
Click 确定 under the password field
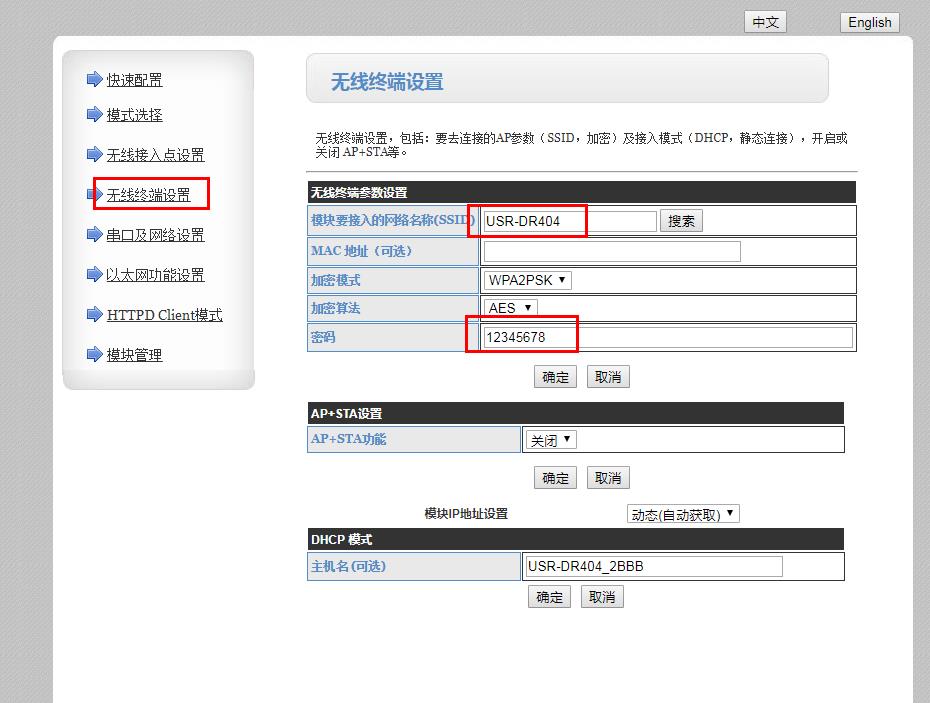coord(555,377)
